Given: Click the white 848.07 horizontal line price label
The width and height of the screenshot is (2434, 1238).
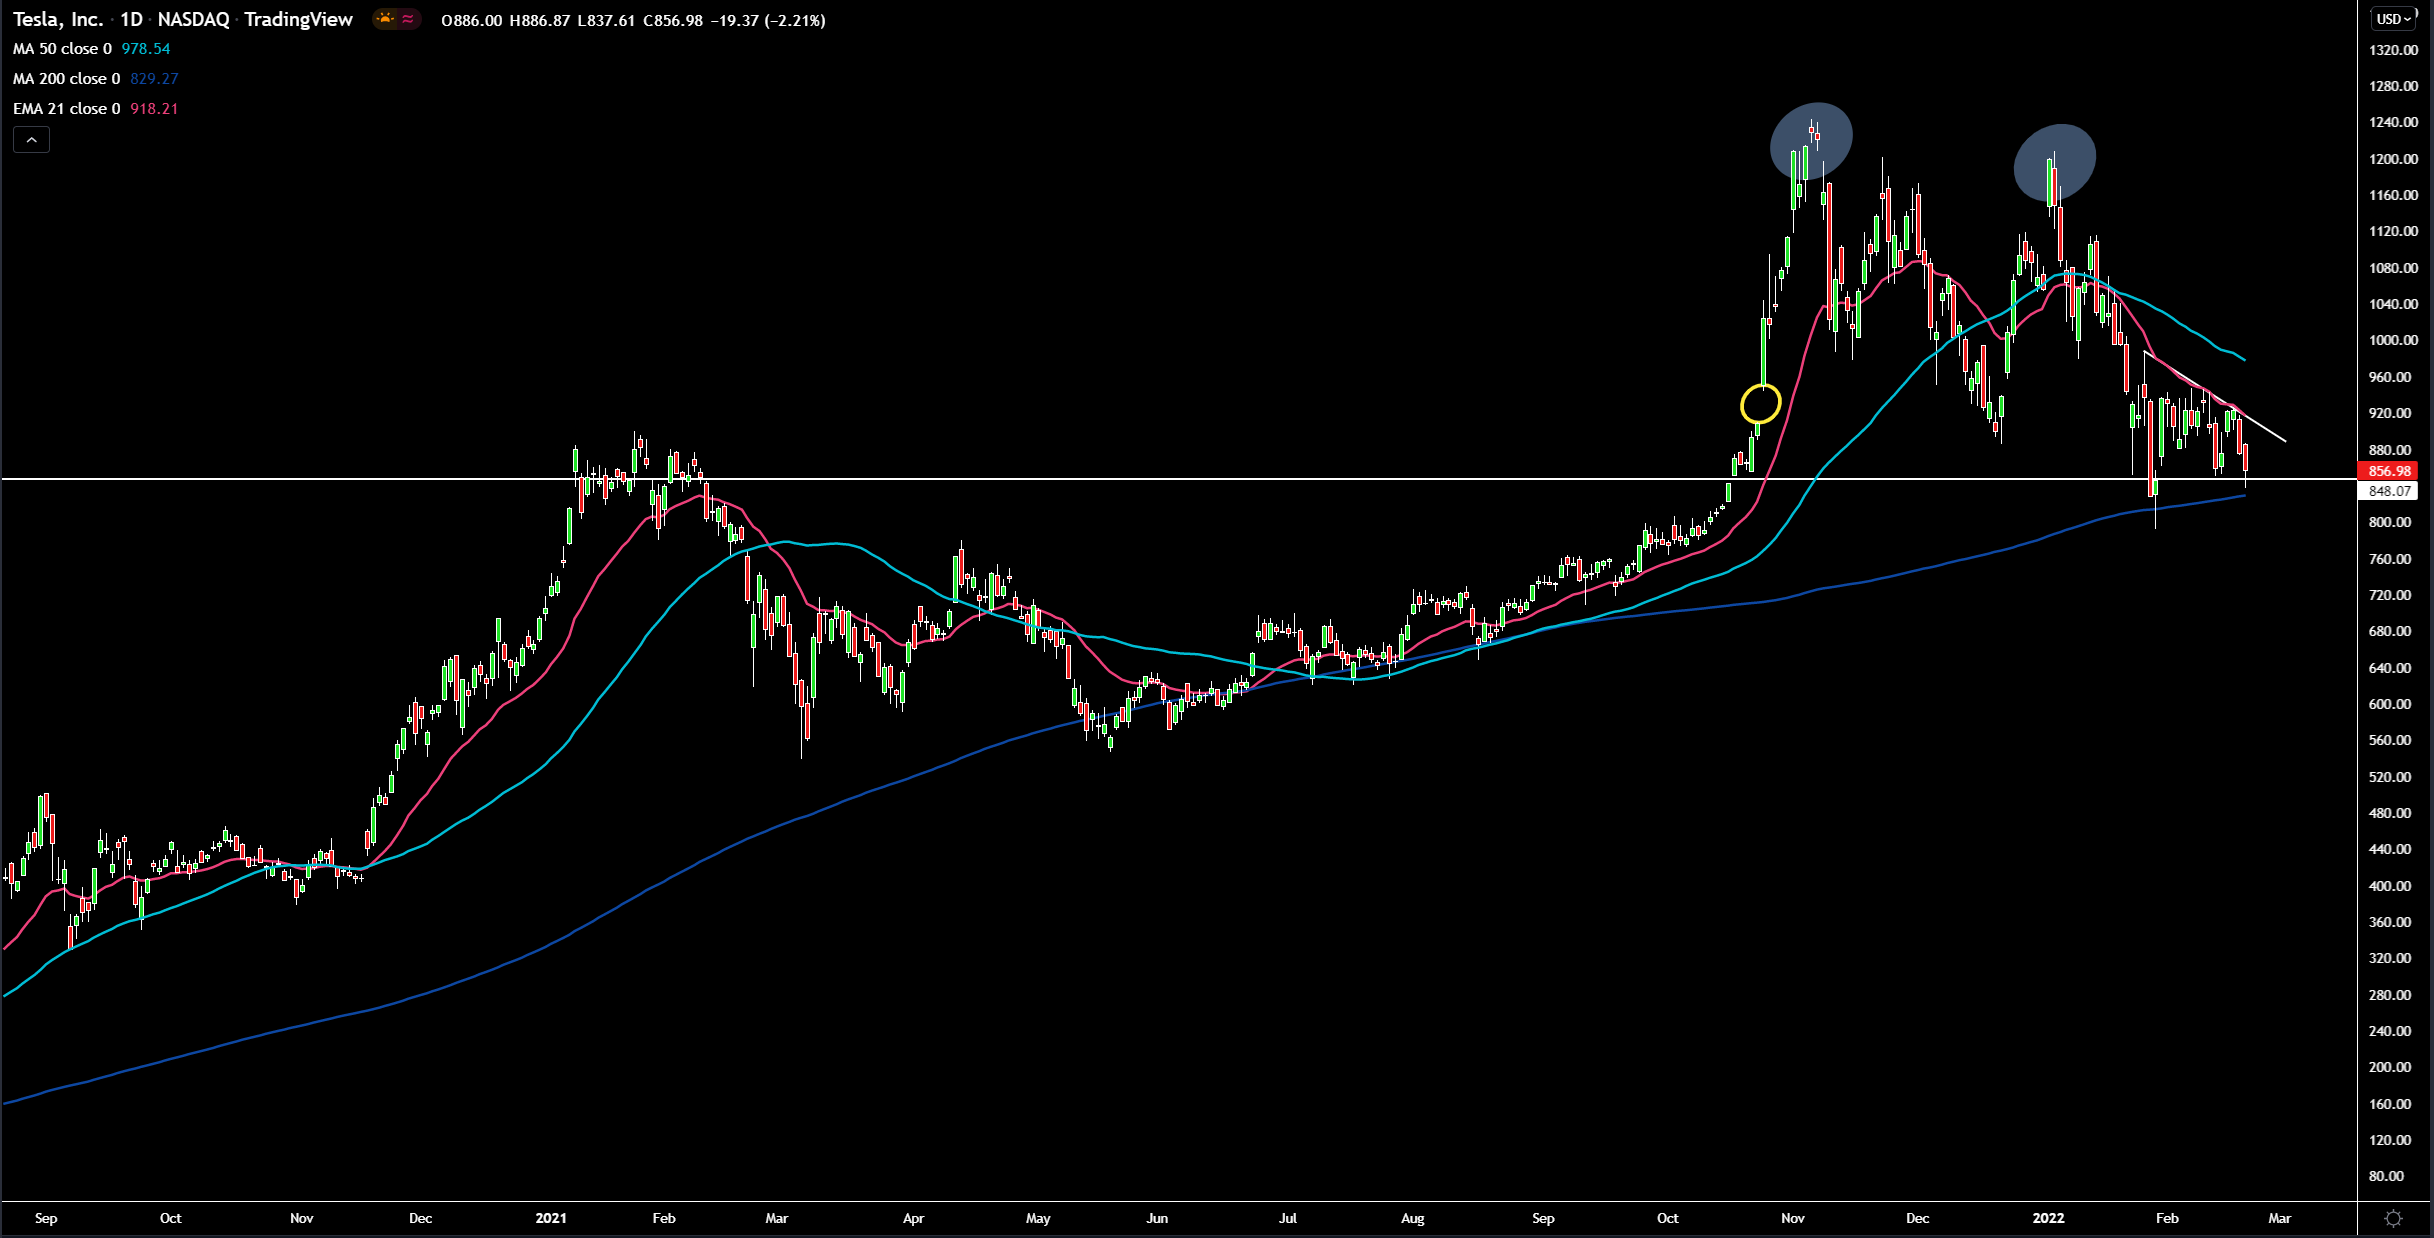Looking at the screenshot, I should [x=2389, y=491].
